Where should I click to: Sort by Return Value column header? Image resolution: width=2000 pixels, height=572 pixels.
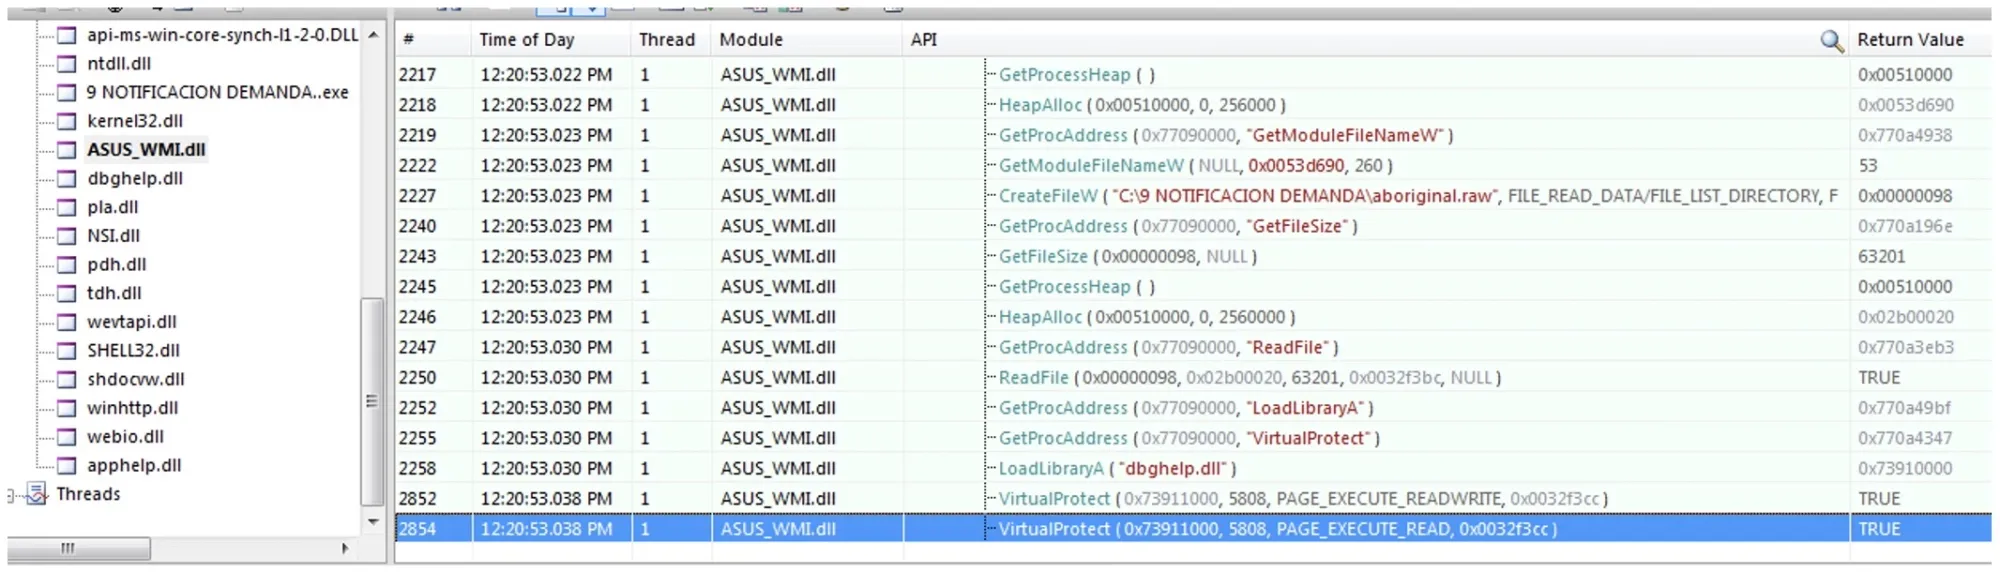pos(1920,40)
